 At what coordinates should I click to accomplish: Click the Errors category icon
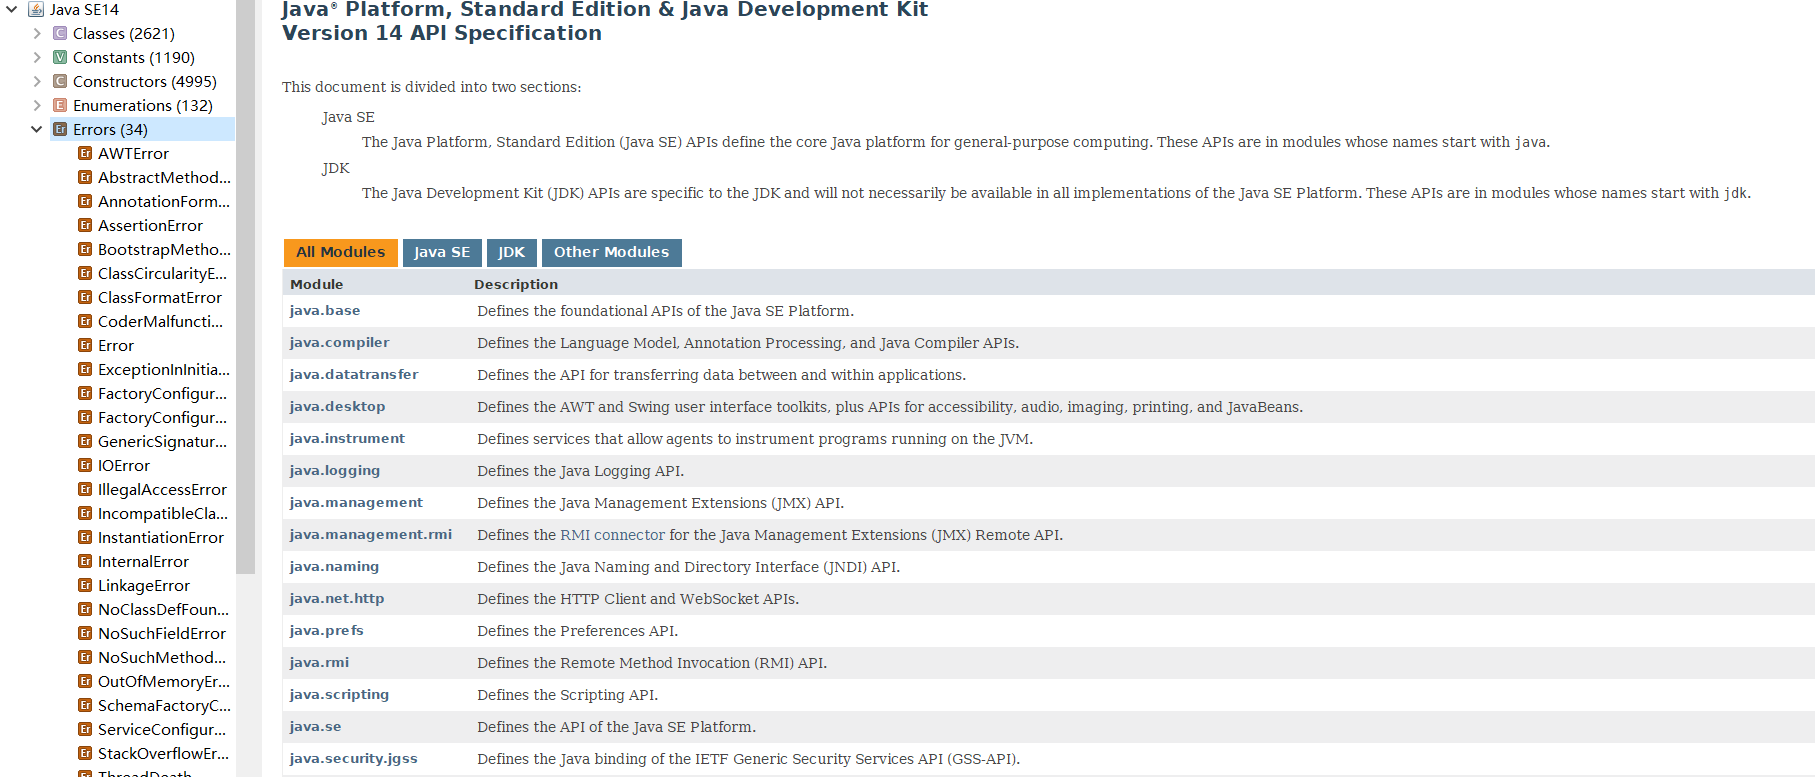pyautogui.click(x=60, y=129)
